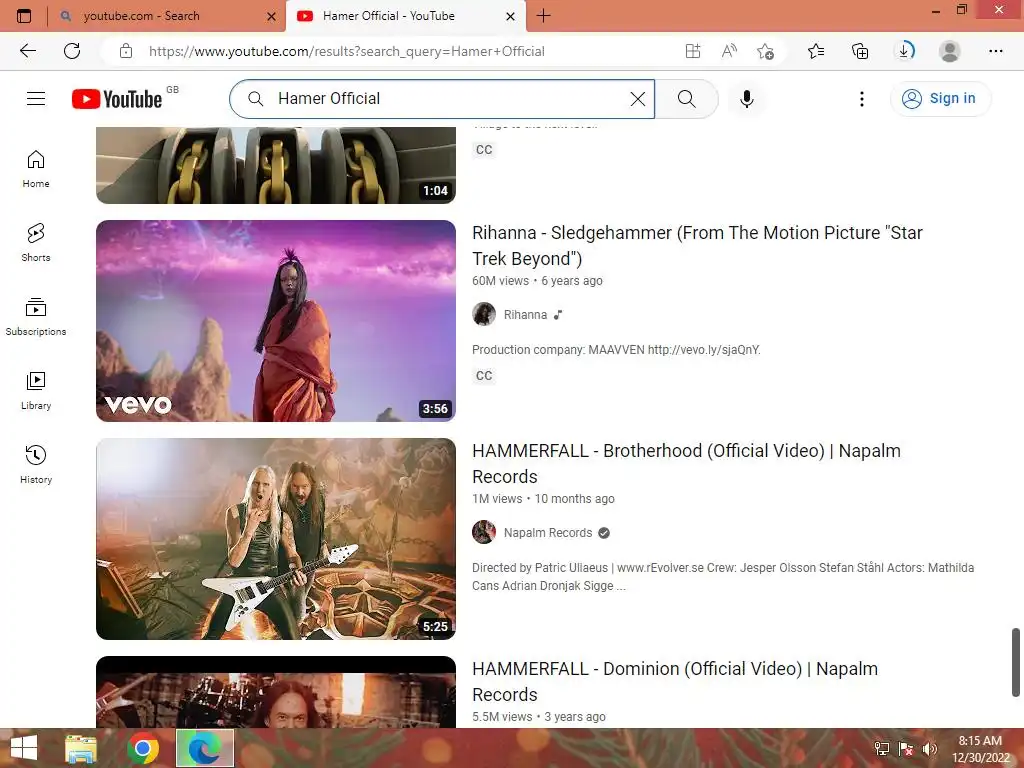Image resolution: width=1024 pixels, height=768 pixels.
Task: Open the clock showing 8:15 AM
Action: 980,749
